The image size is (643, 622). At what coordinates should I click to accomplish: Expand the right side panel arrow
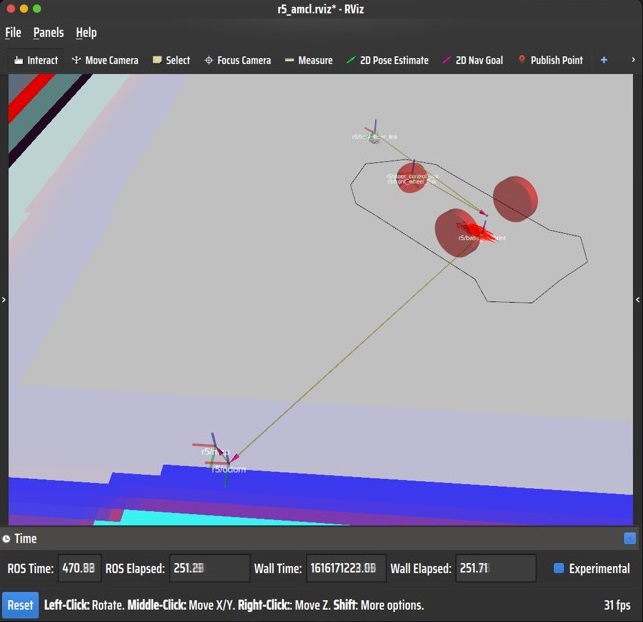[x=638, y=299]
